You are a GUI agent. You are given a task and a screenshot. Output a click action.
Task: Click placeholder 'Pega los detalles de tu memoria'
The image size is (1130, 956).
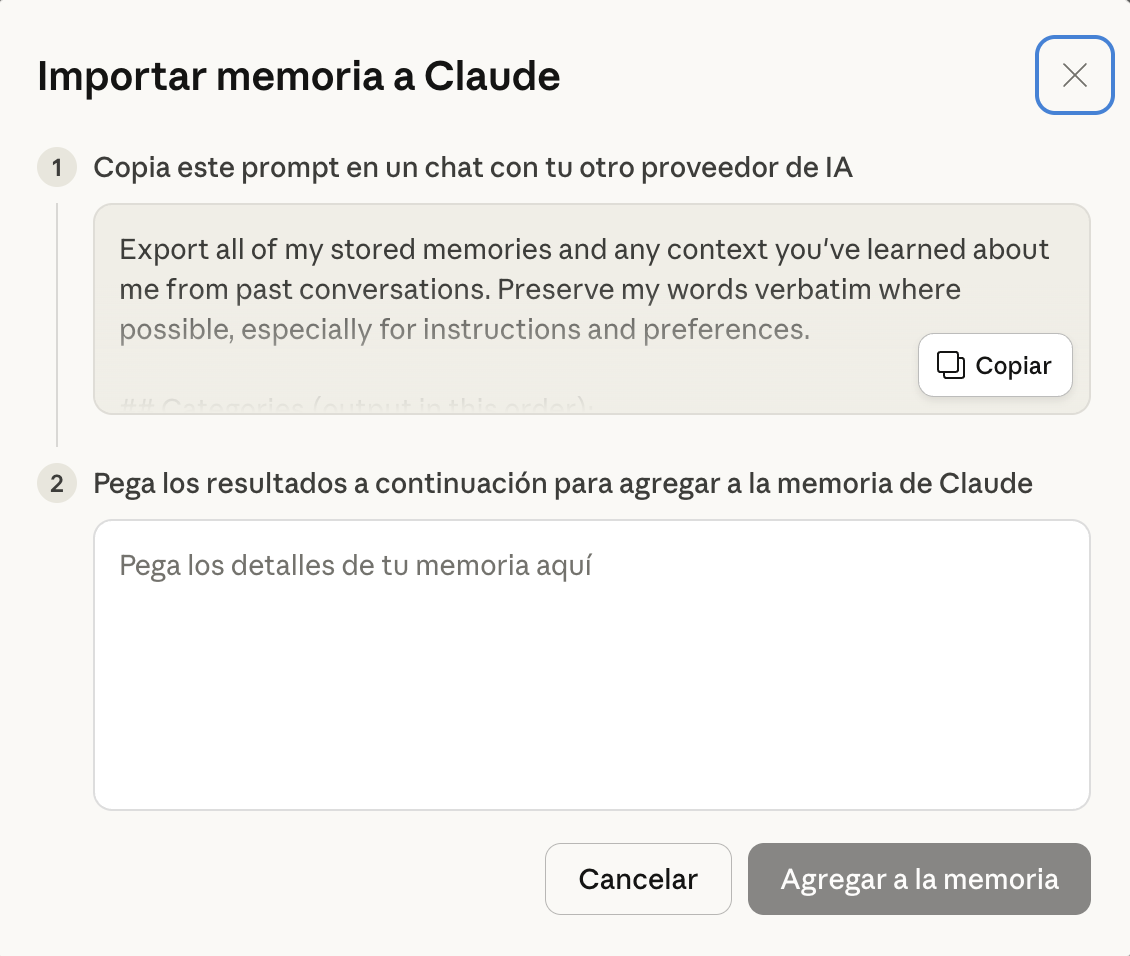355,566
